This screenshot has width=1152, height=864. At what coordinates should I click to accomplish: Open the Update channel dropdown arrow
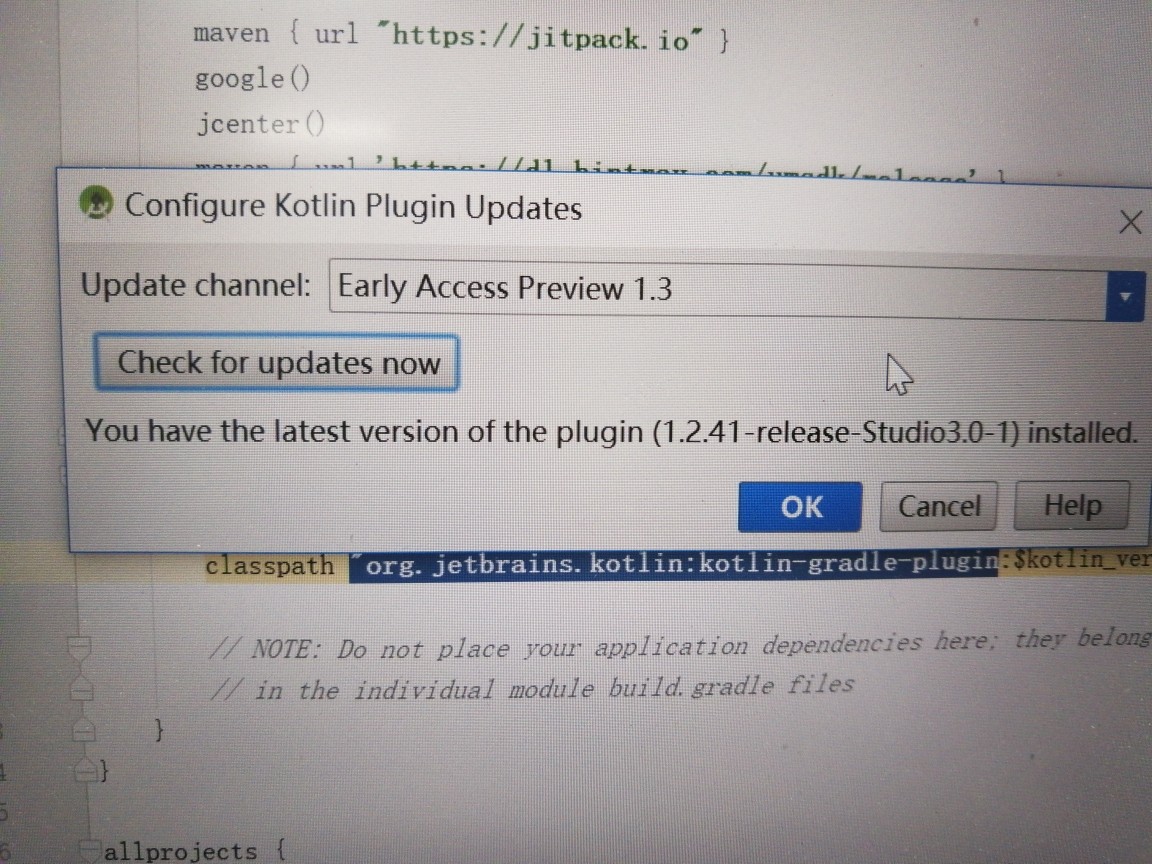click(1125, 297)
